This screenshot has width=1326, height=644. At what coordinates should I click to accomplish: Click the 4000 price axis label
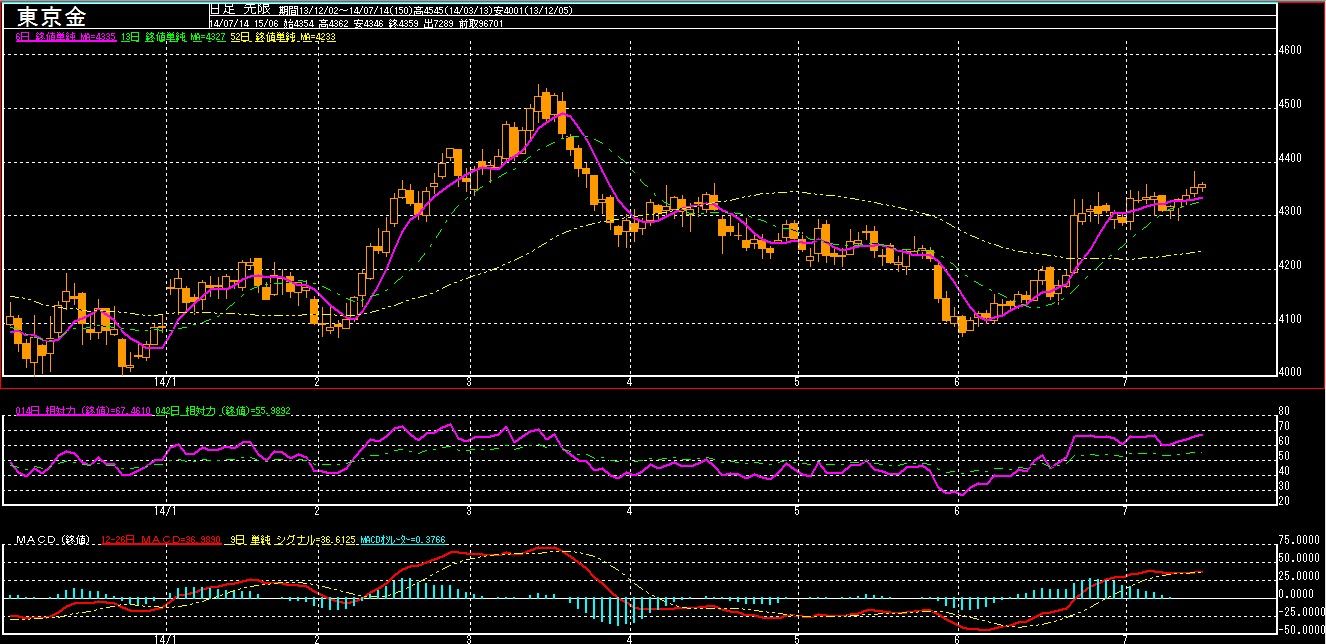[1290, 373]
